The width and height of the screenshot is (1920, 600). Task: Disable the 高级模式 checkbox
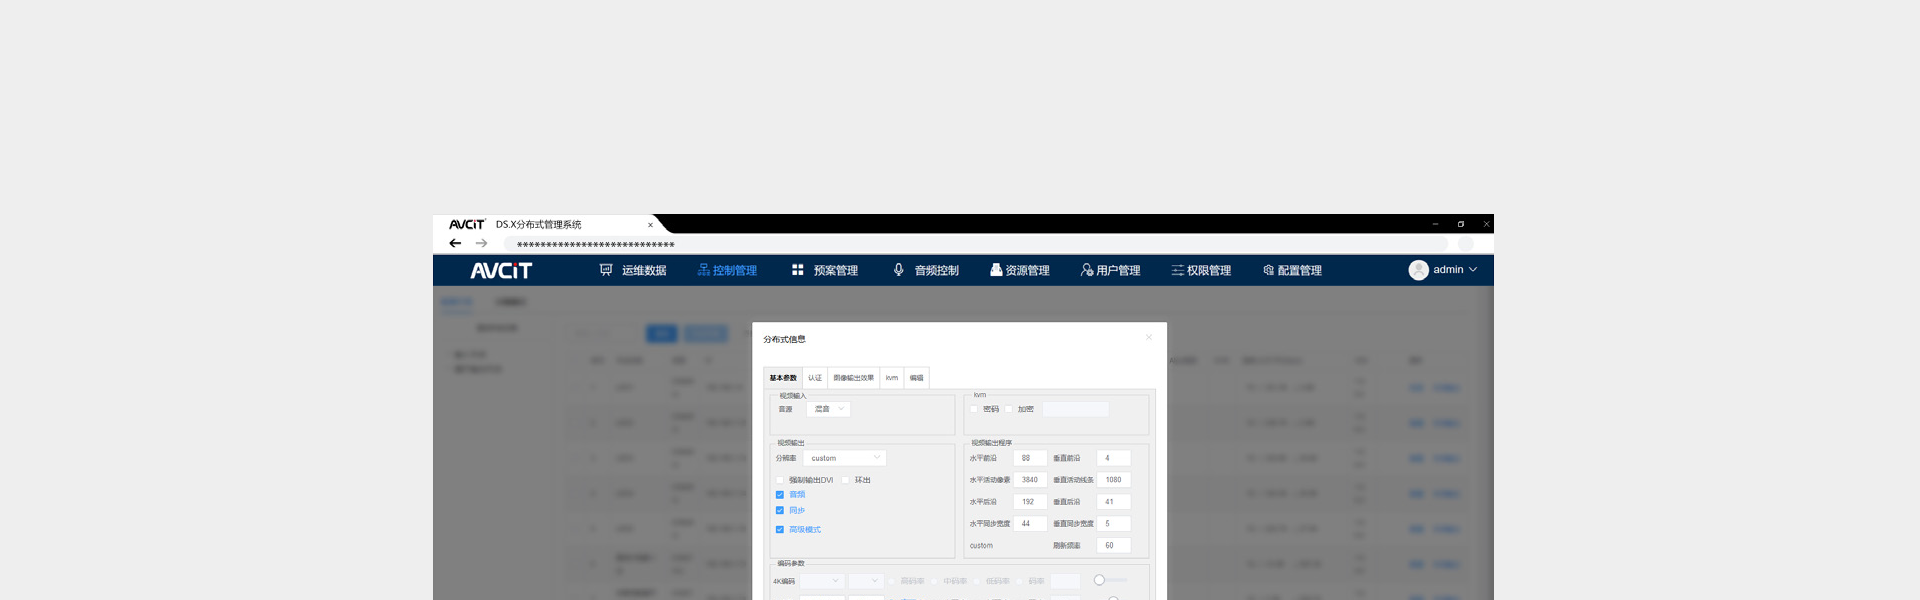(780, 530)
